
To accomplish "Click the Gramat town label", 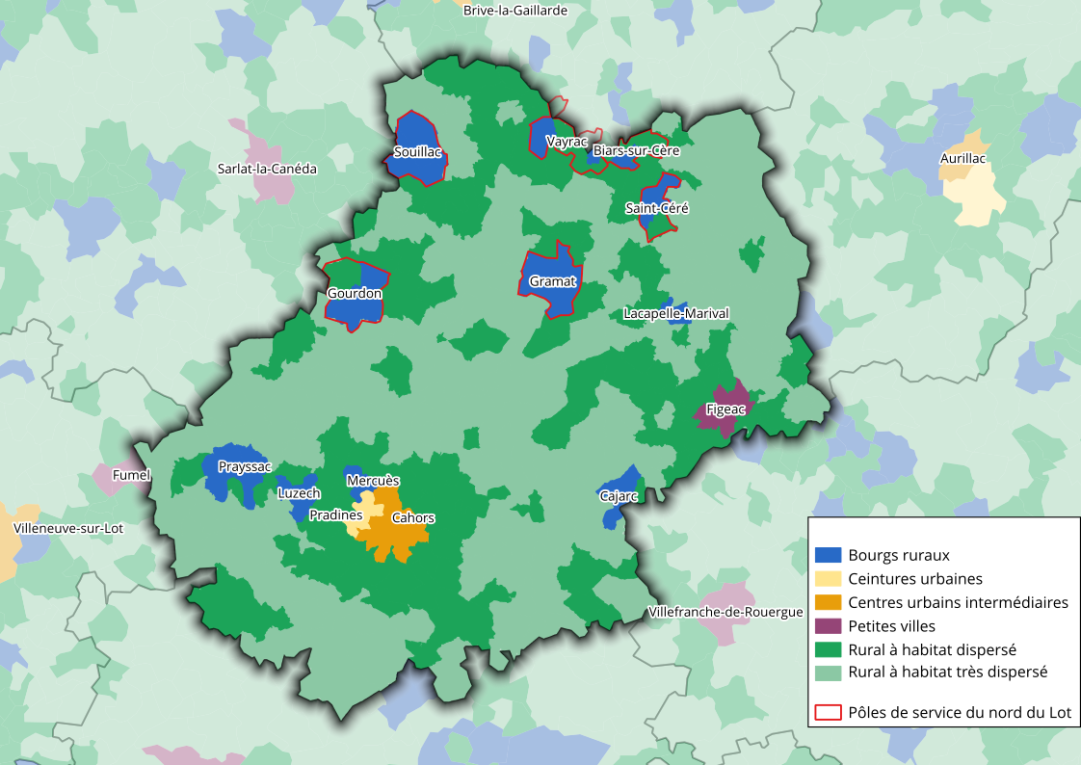I will (x=552, y=282).
